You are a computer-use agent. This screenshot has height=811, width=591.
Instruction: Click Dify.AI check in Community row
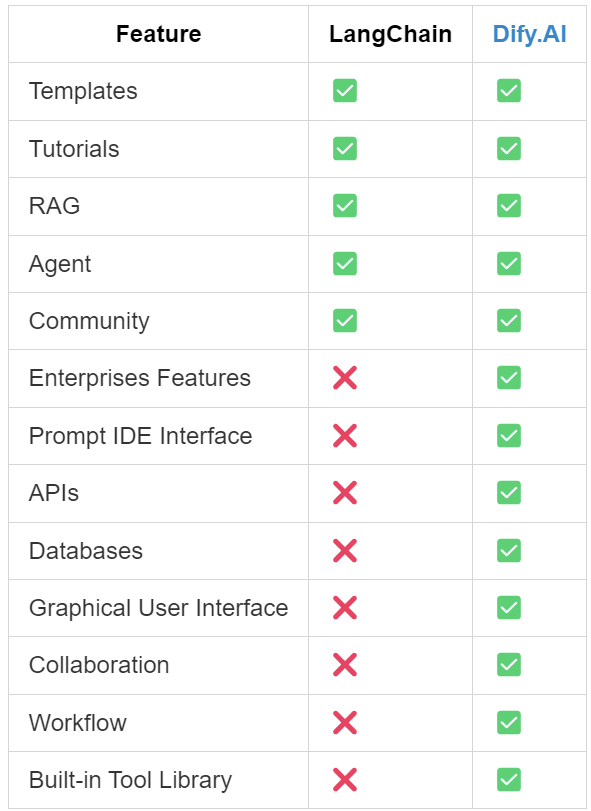[x=509, y=321]
